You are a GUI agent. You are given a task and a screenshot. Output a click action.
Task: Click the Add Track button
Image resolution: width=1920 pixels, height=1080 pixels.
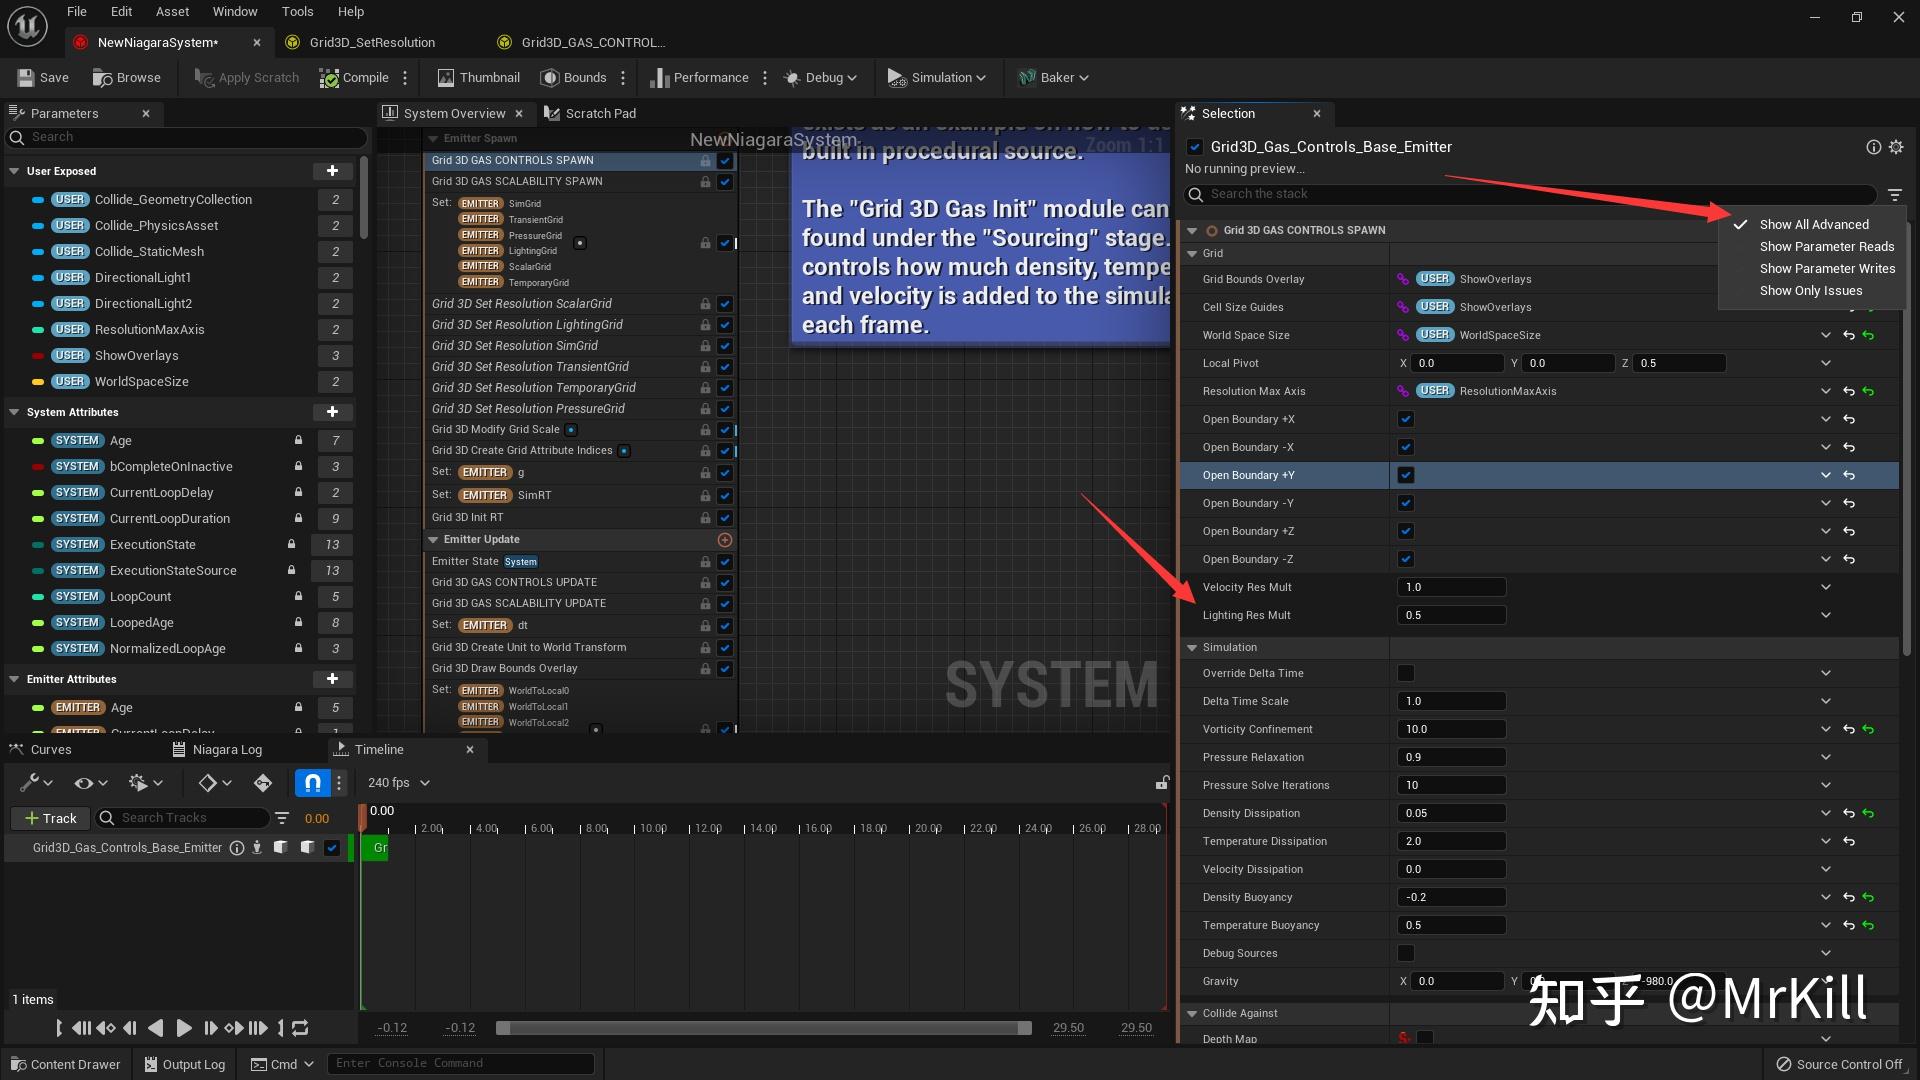[x=50, y=818]
